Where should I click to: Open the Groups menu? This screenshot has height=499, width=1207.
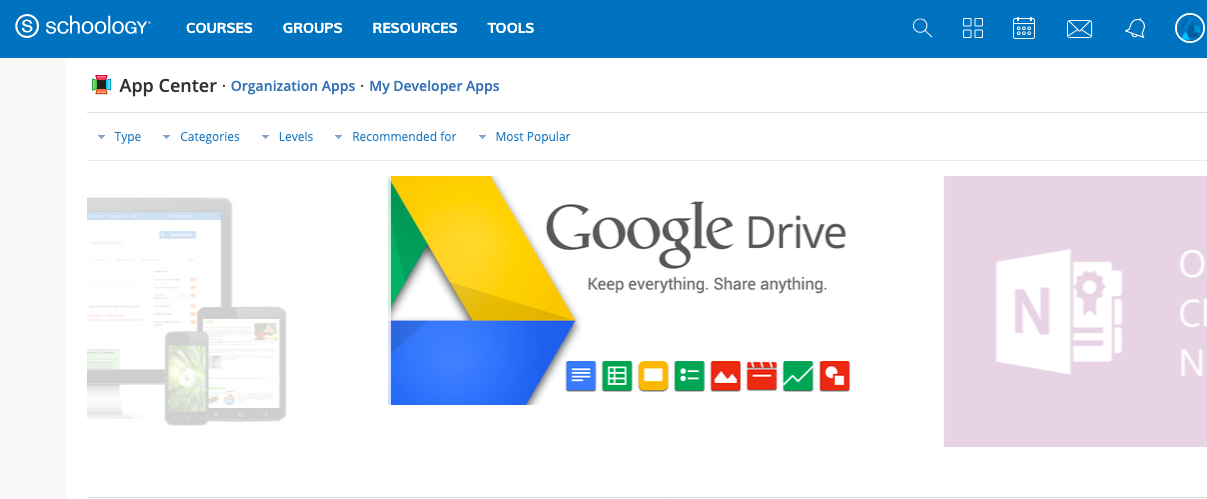tap(312, 28)
